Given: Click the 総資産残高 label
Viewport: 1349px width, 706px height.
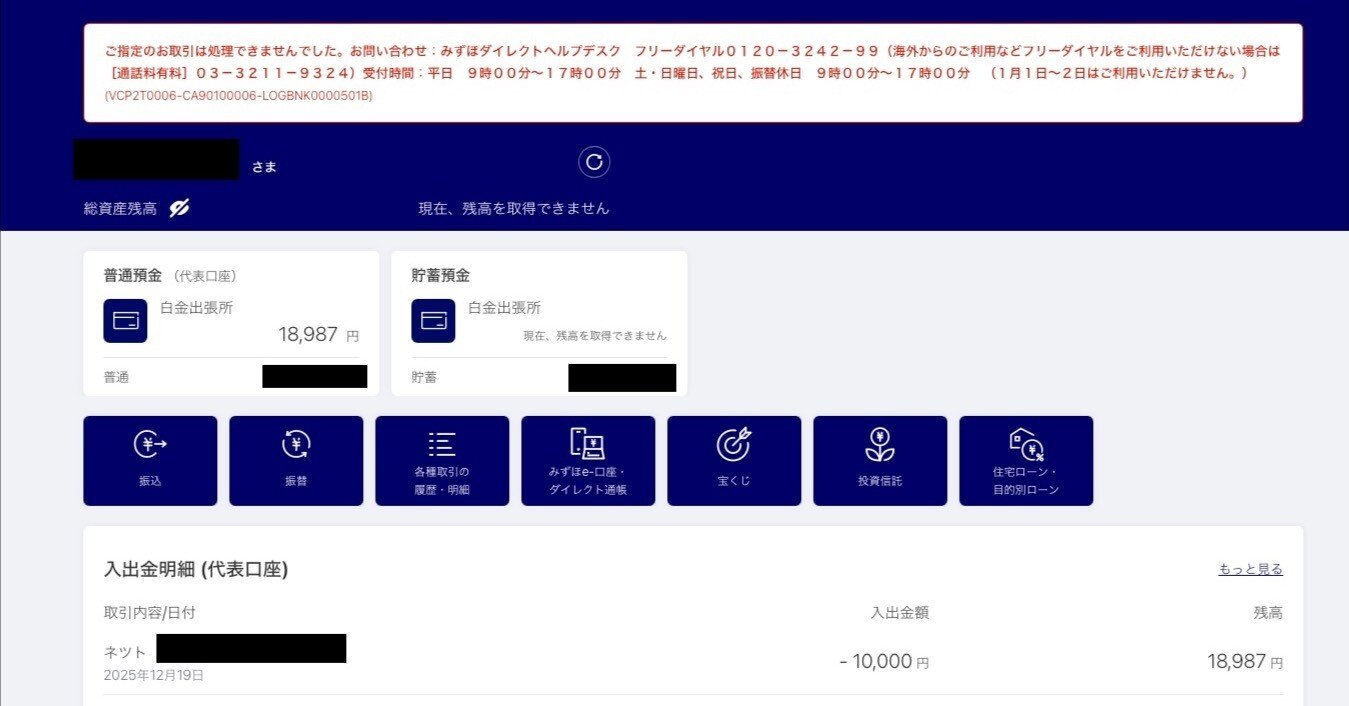Looking at the screenshot, I should [120, 209].
